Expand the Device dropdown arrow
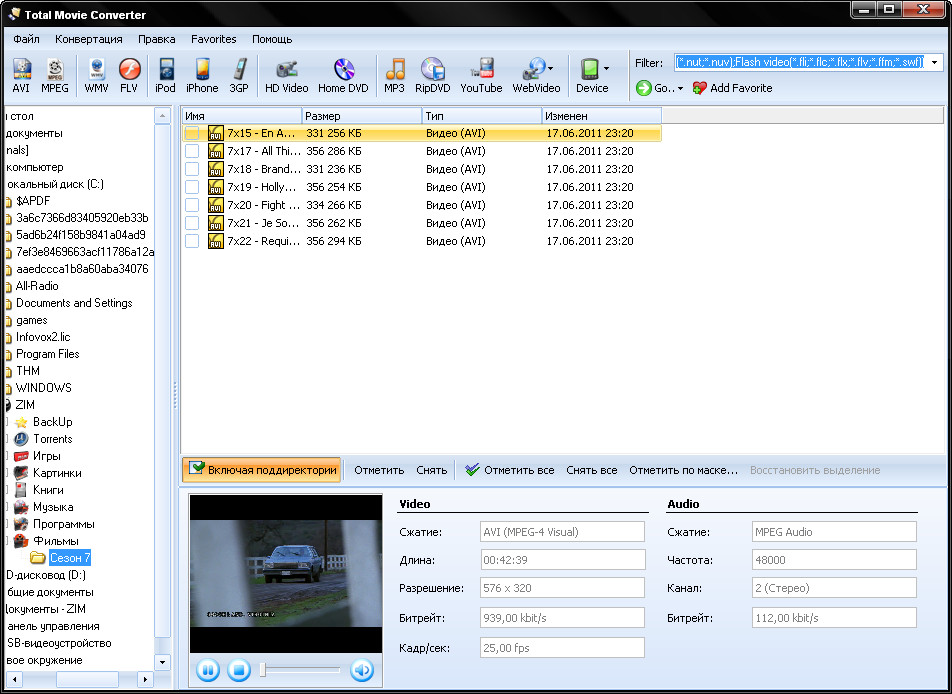 pos(607,69)
